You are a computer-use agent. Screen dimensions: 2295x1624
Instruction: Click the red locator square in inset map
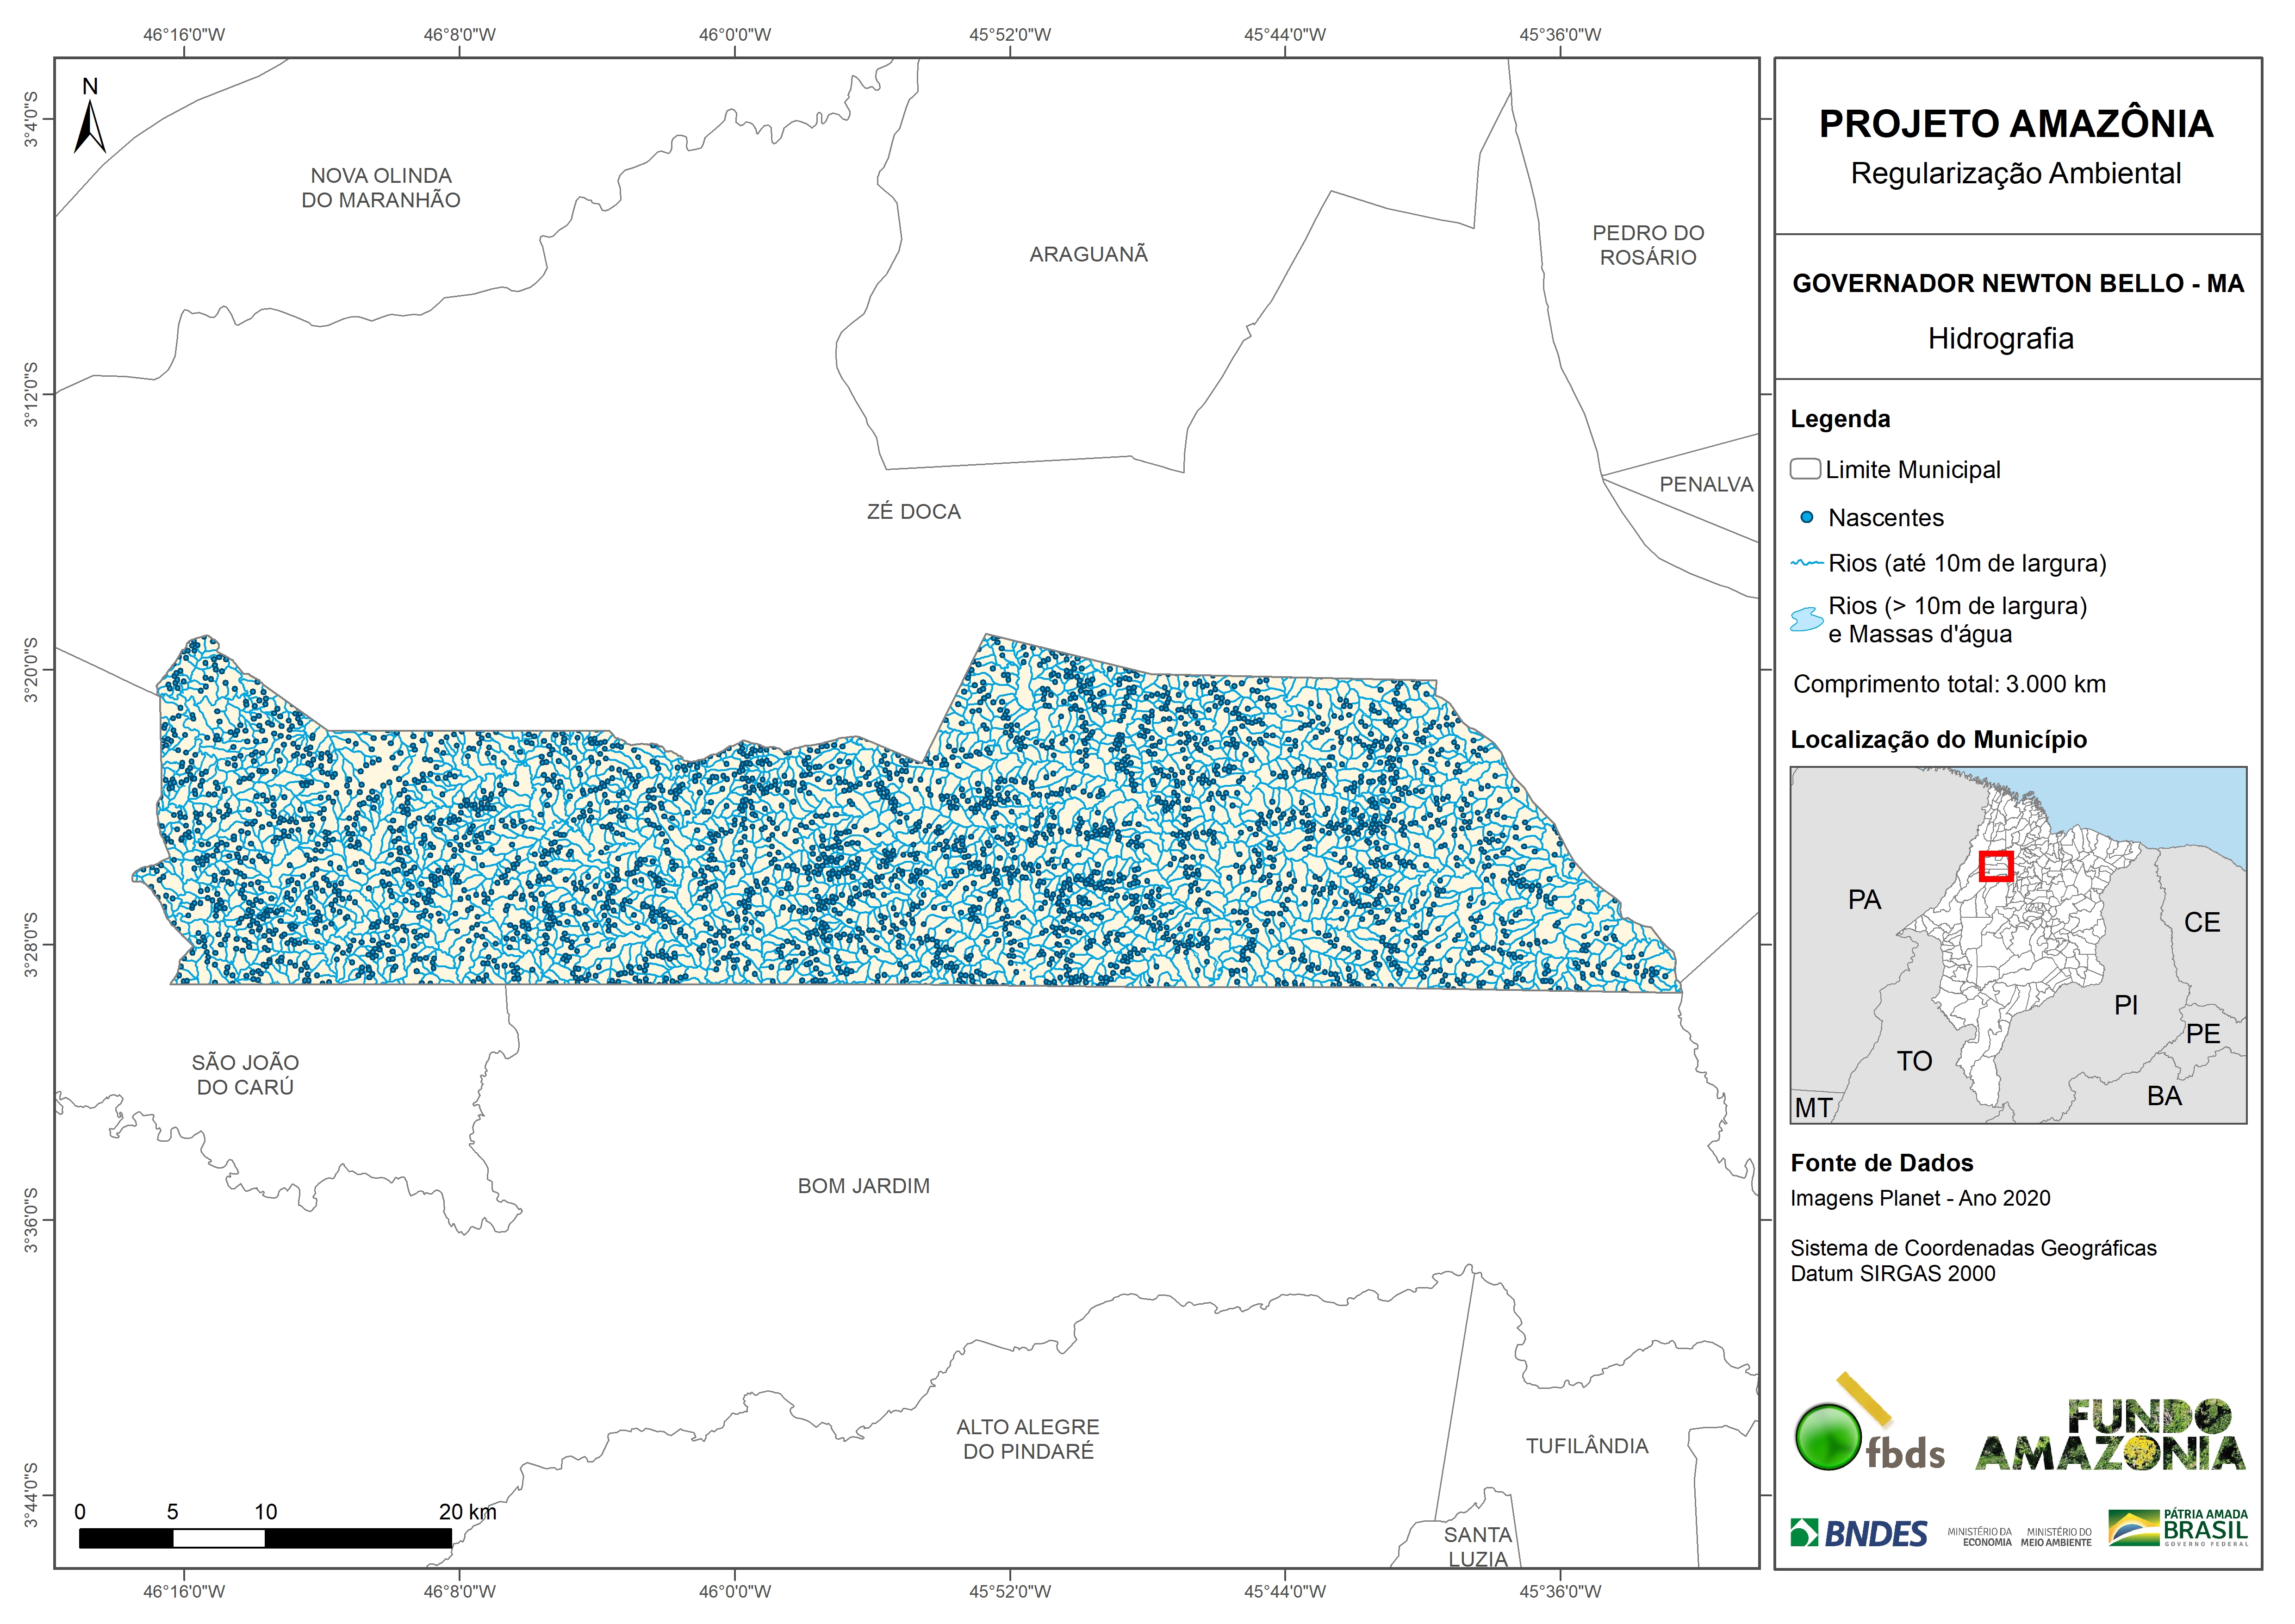coord(1996,866)
